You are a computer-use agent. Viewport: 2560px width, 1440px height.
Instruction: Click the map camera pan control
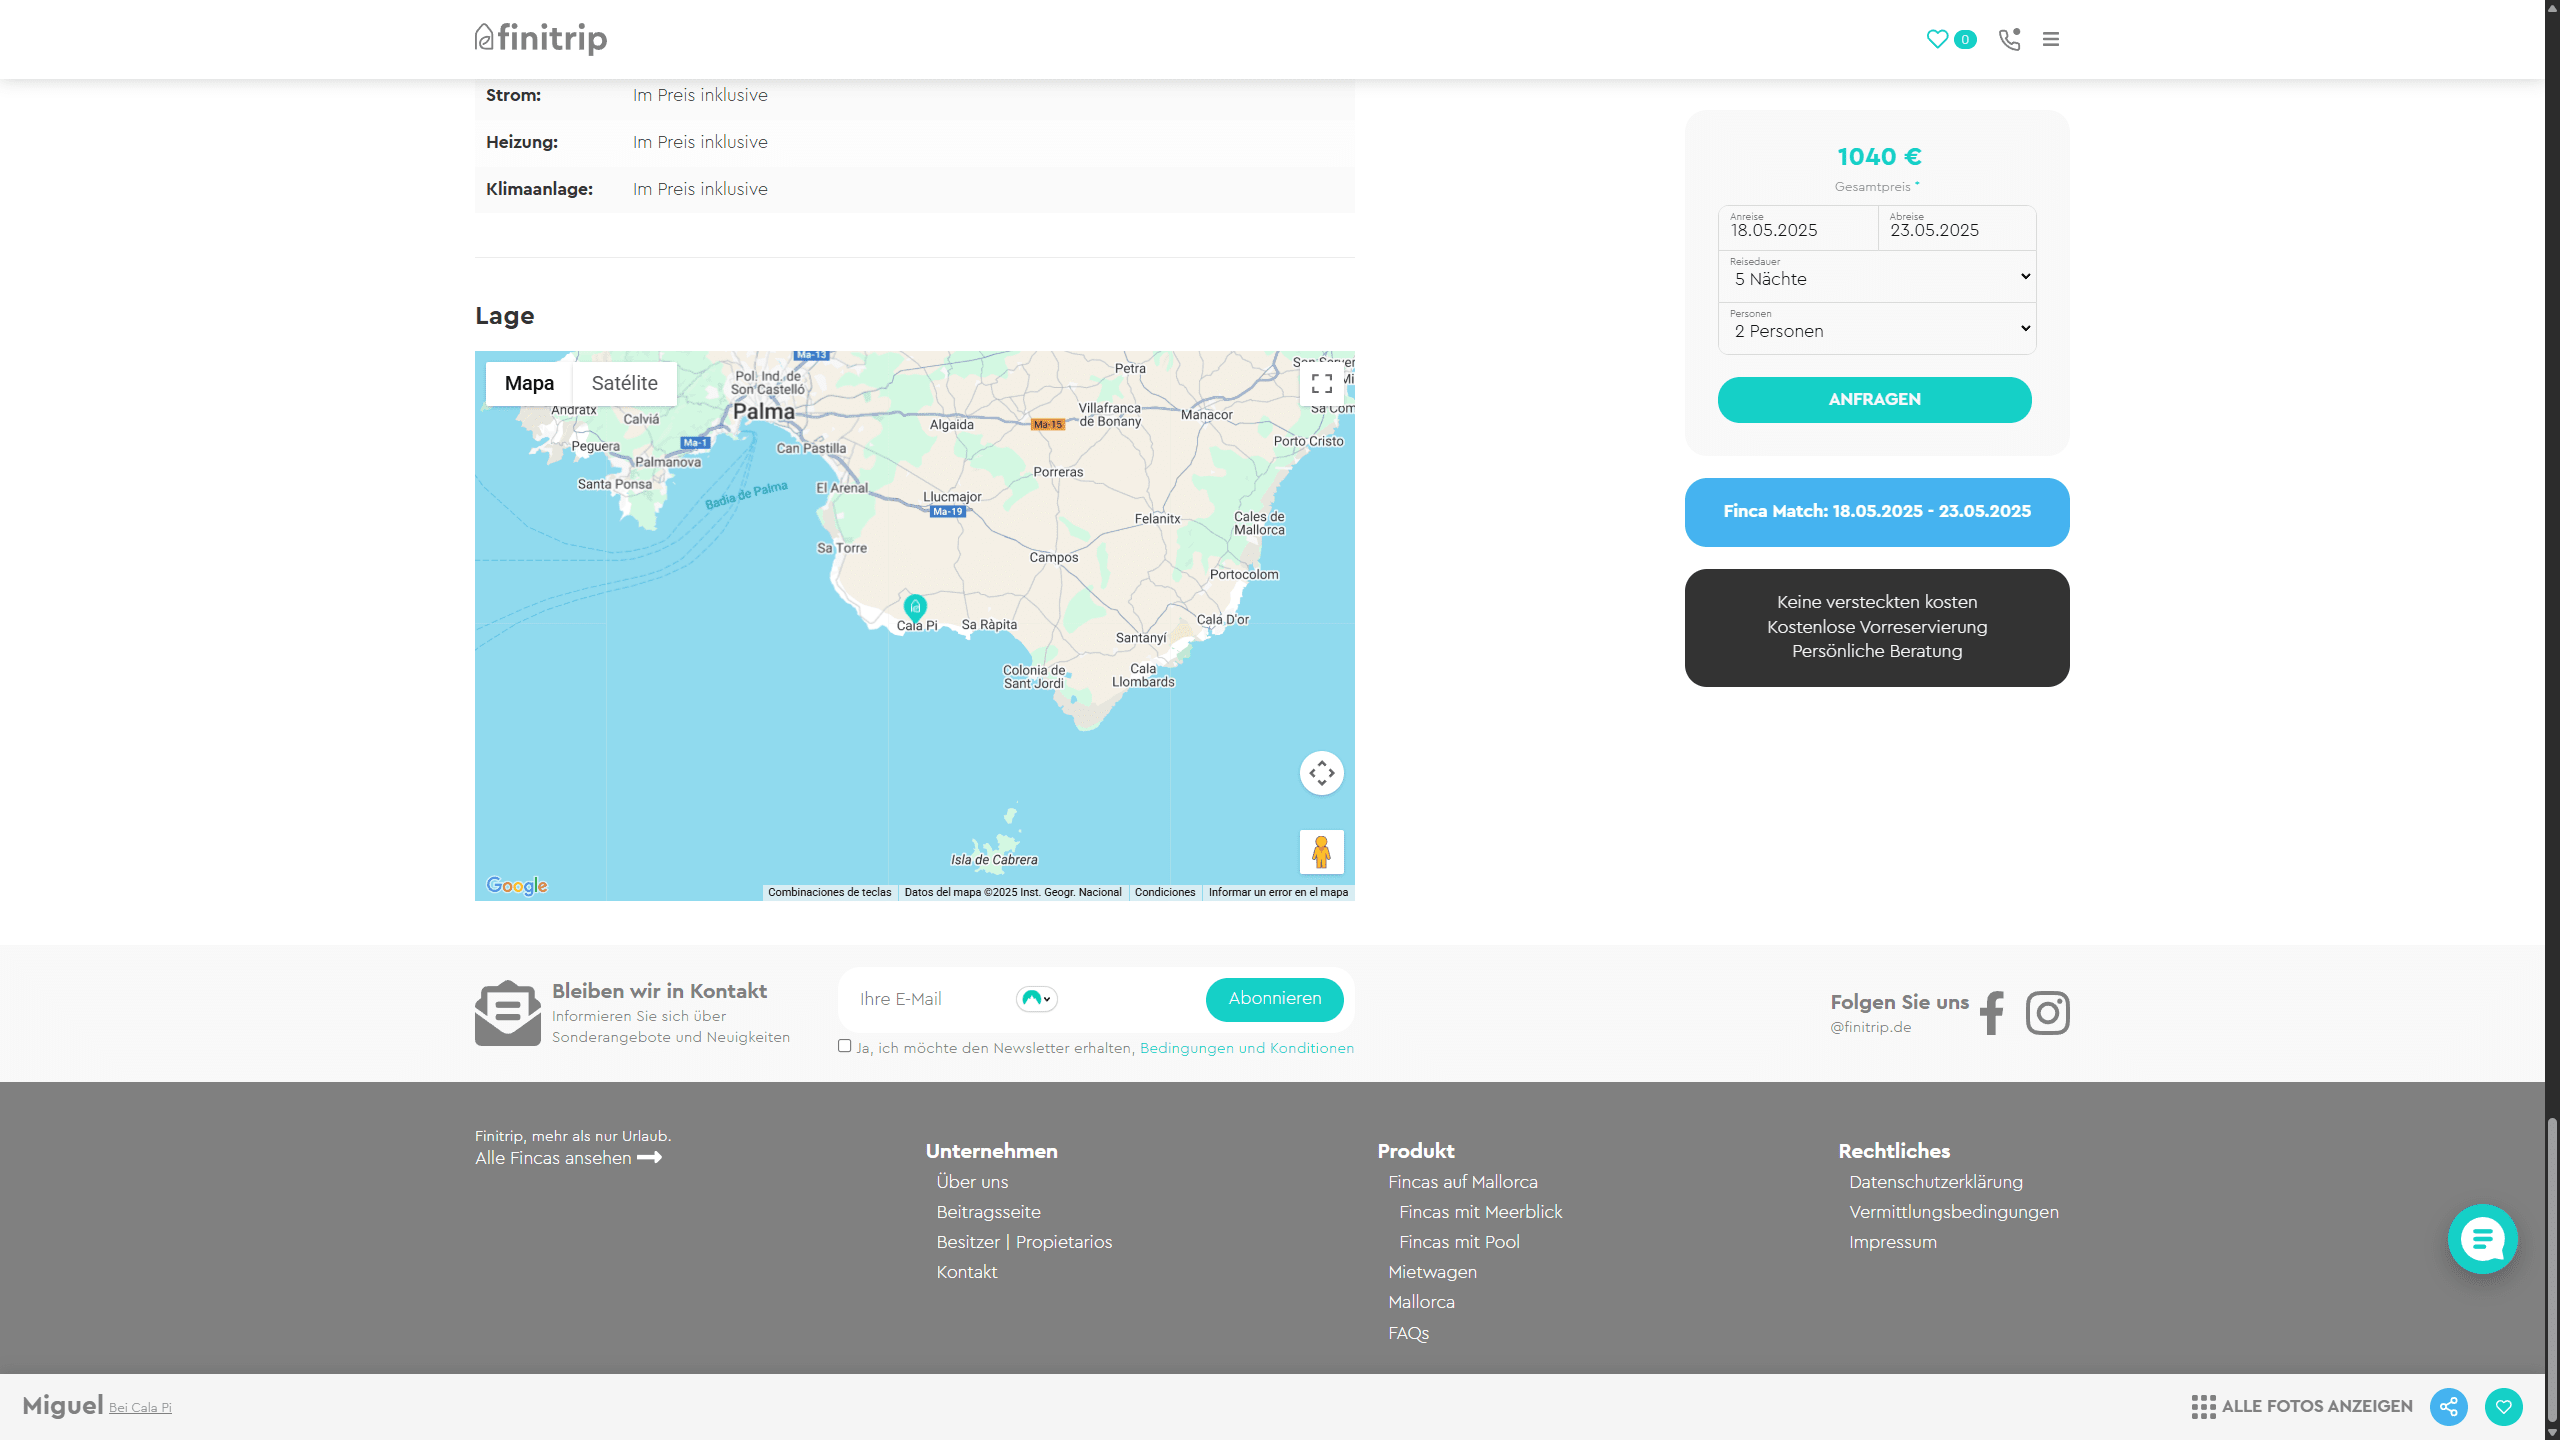point(1321,773)
